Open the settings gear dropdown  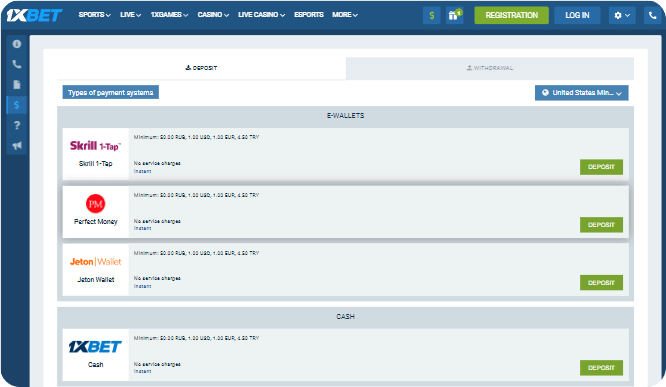622,15
